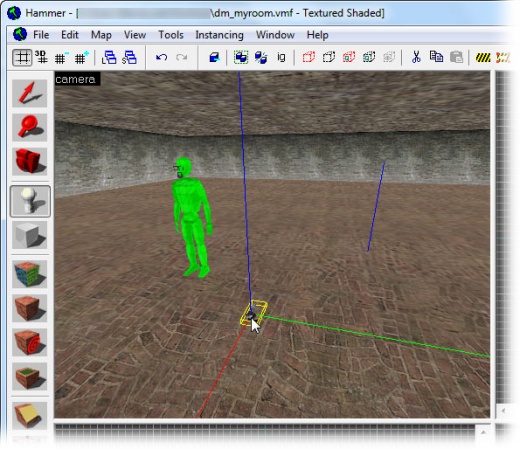Select the Selection arrow tool
The image size is (520, 449).
point(30,93)
